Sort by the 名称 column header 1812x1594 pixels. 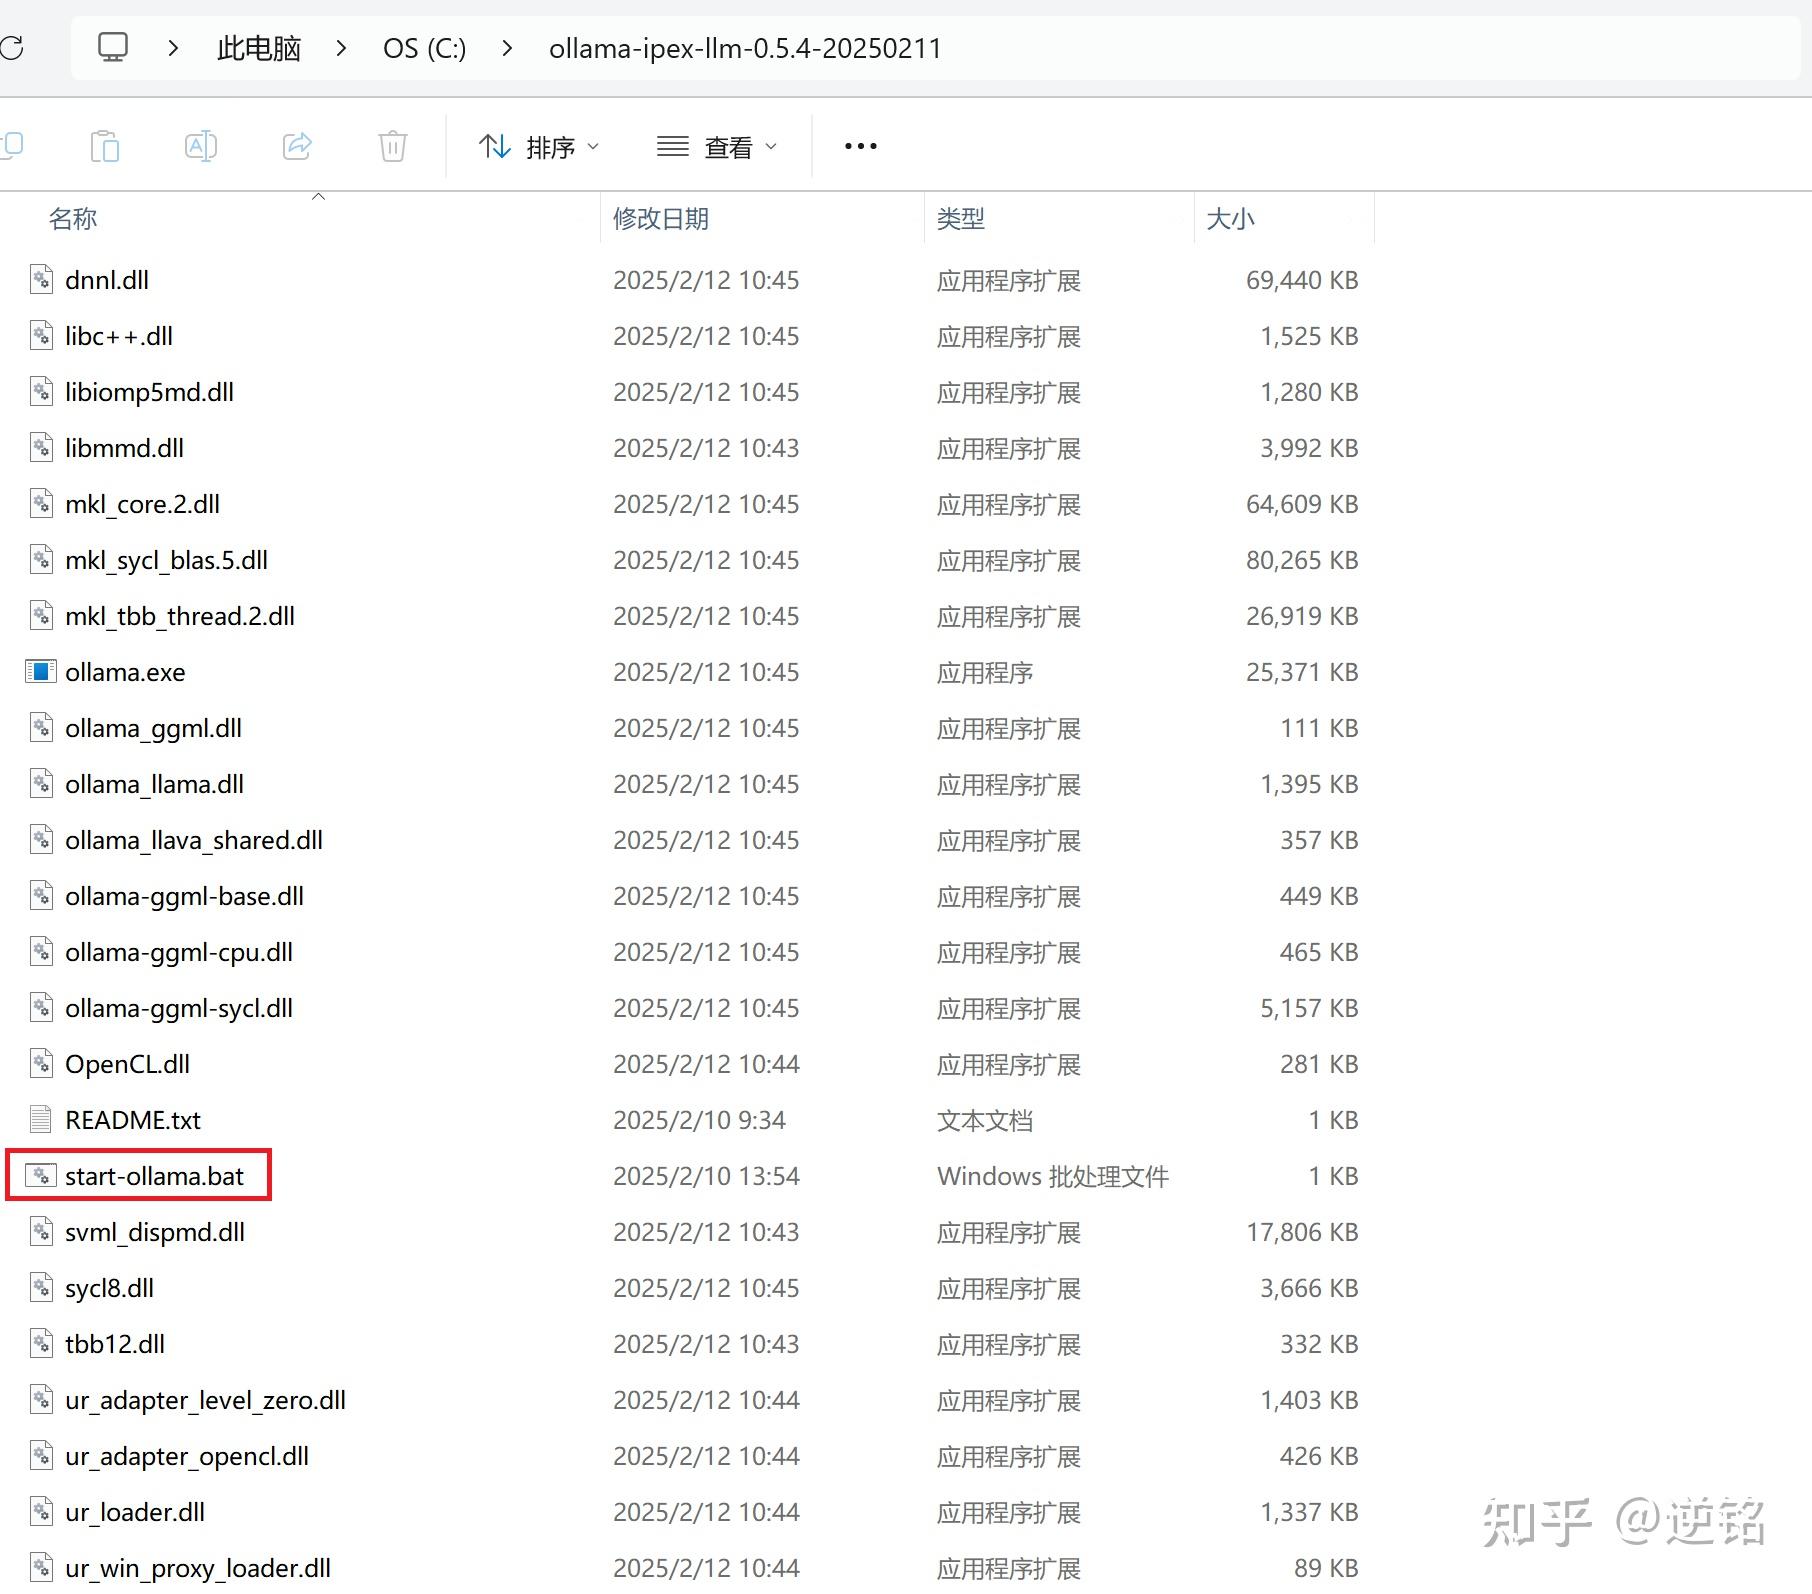click(73, 218)
